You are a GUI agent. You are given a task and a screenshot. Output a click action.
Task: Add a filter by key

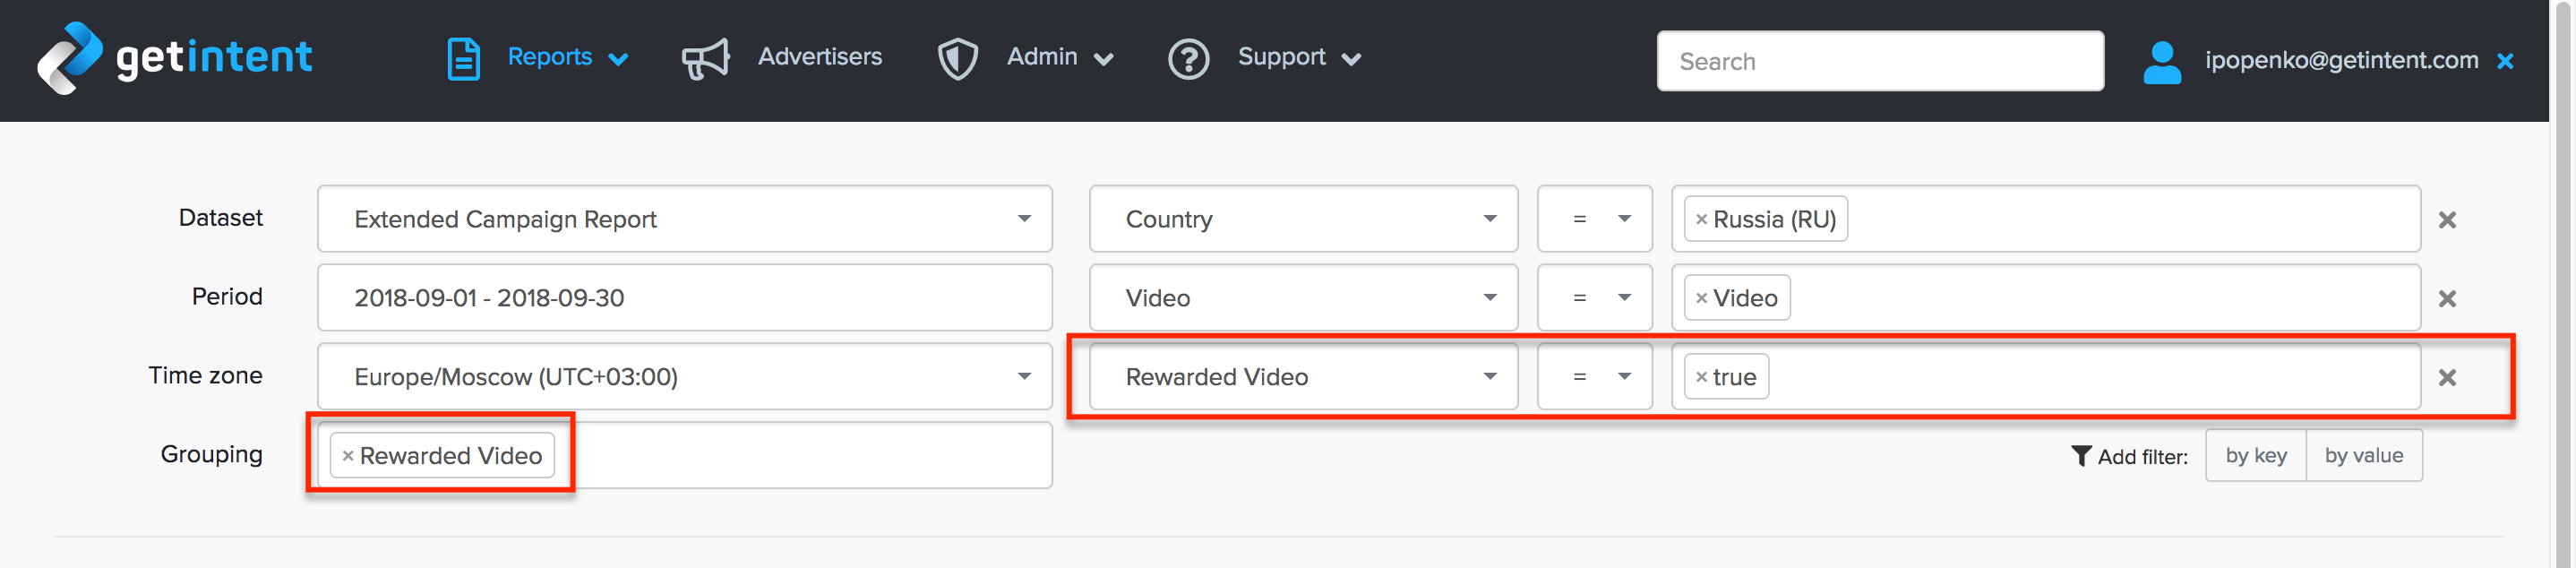2255,456
